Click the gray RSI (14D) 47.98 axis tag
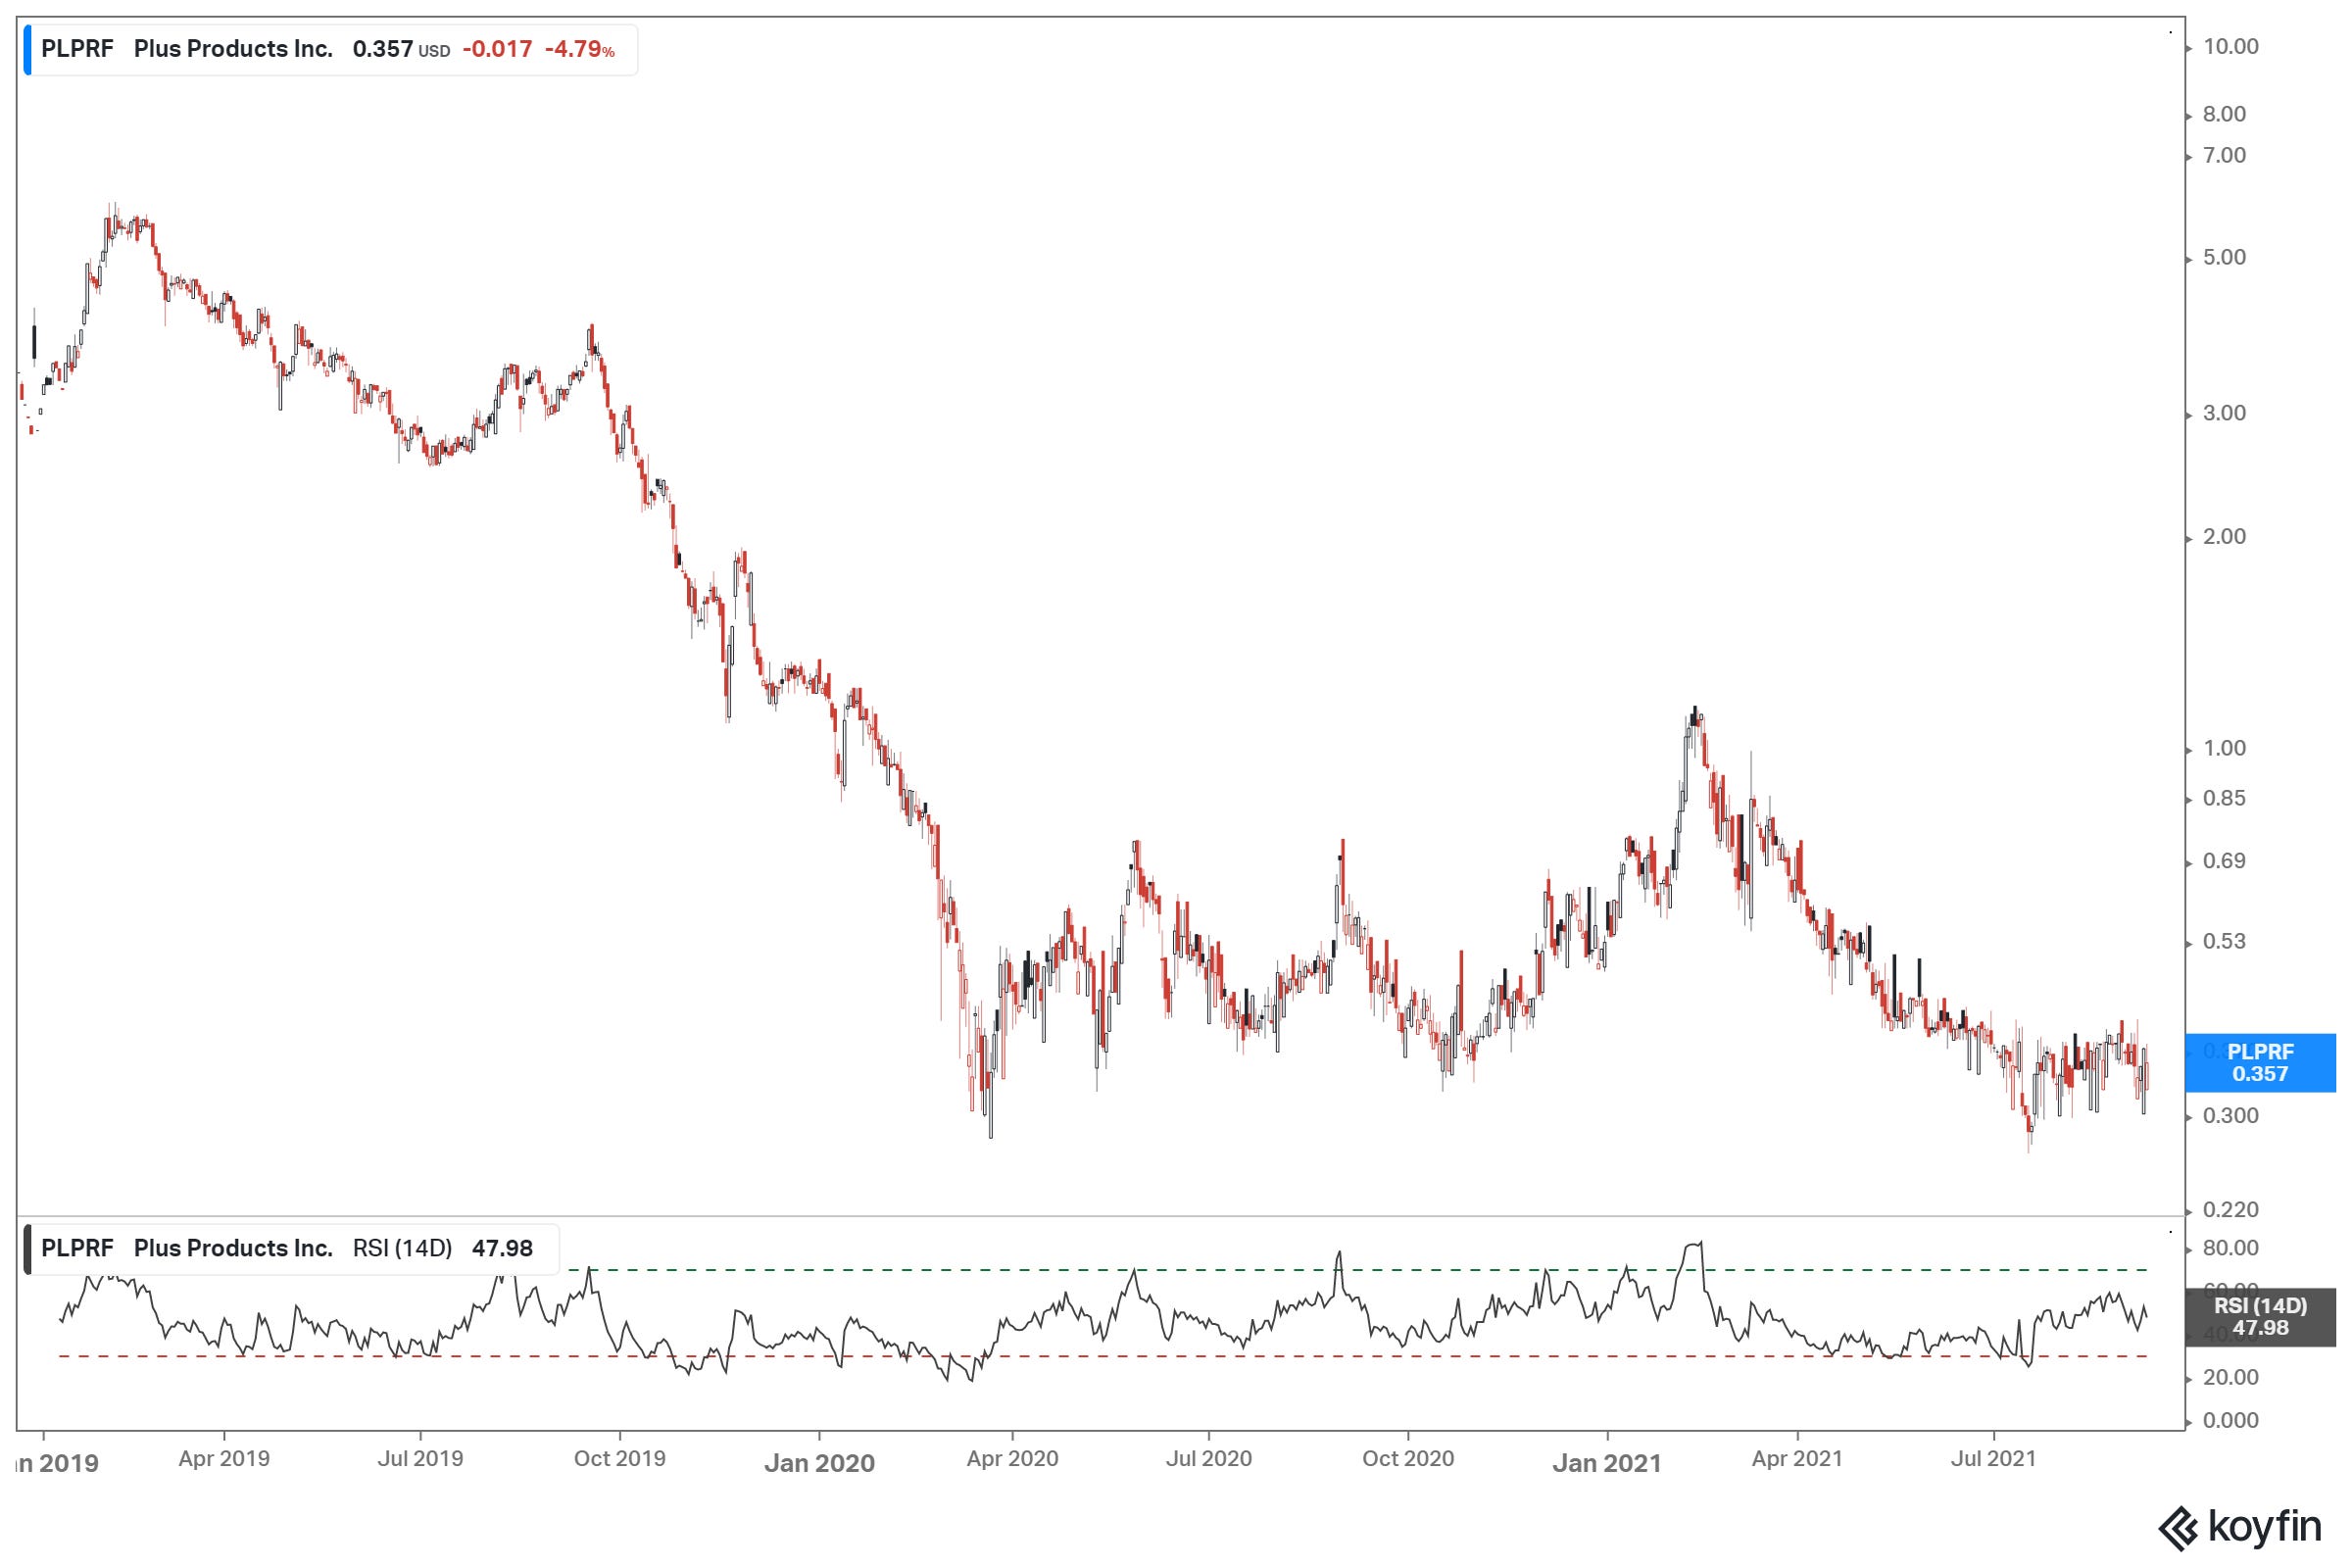This screenshot has height=1568, width=2352. click(x=2260, y=1317)
